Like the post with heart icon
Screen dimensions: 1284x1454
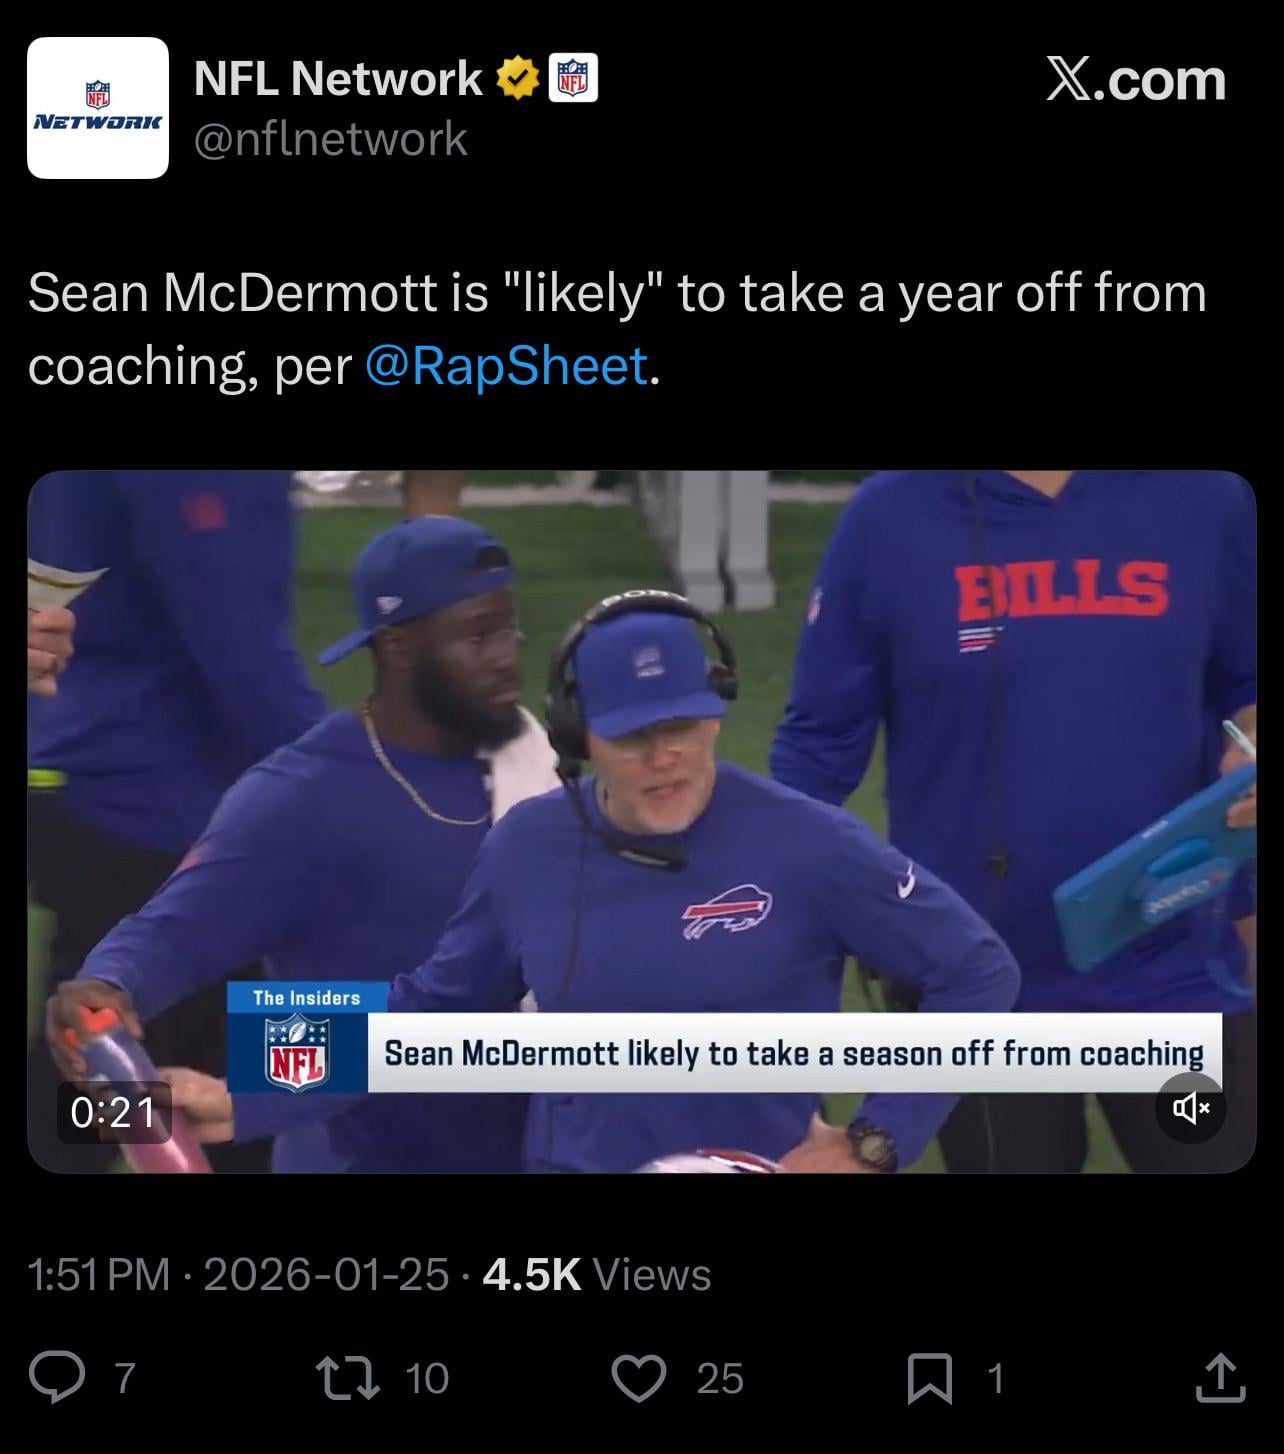click(x=638, y=1378)
